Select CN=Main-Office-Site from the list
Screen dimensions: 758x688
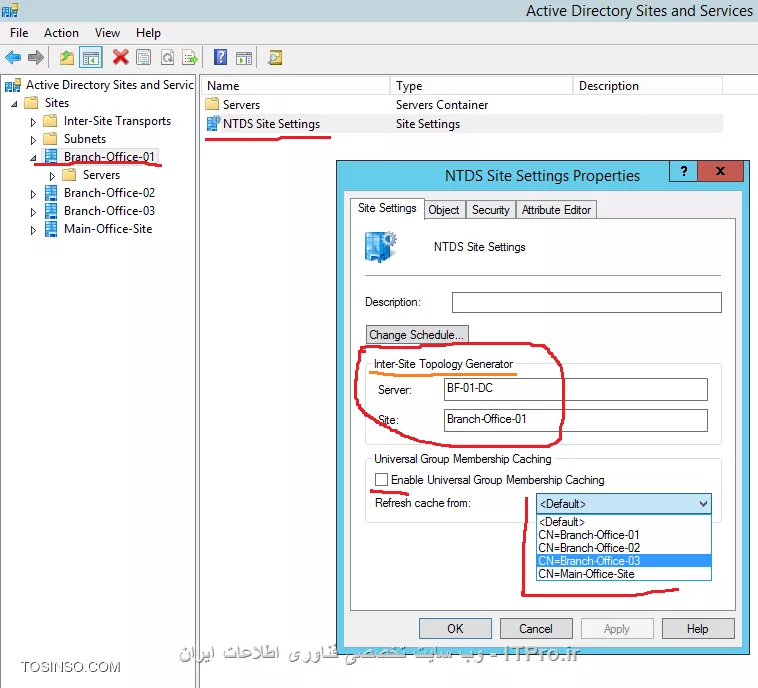pyautogui.click(x=624, y=574)
